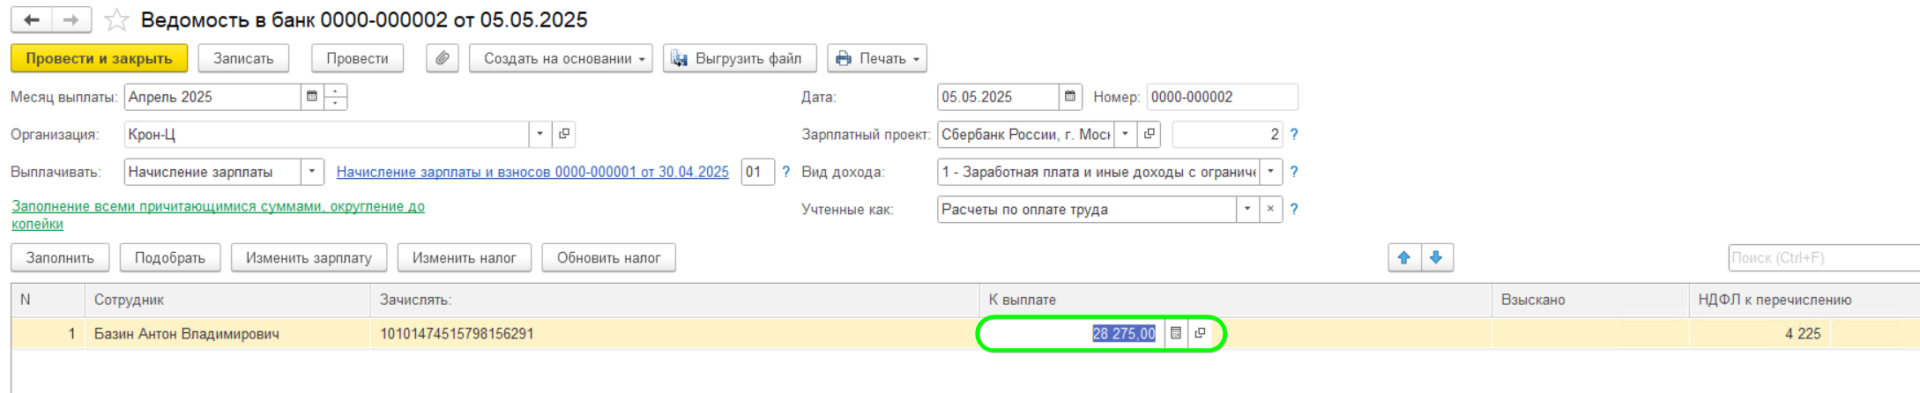Click the small field containing 01

click(x=757, y=172)
